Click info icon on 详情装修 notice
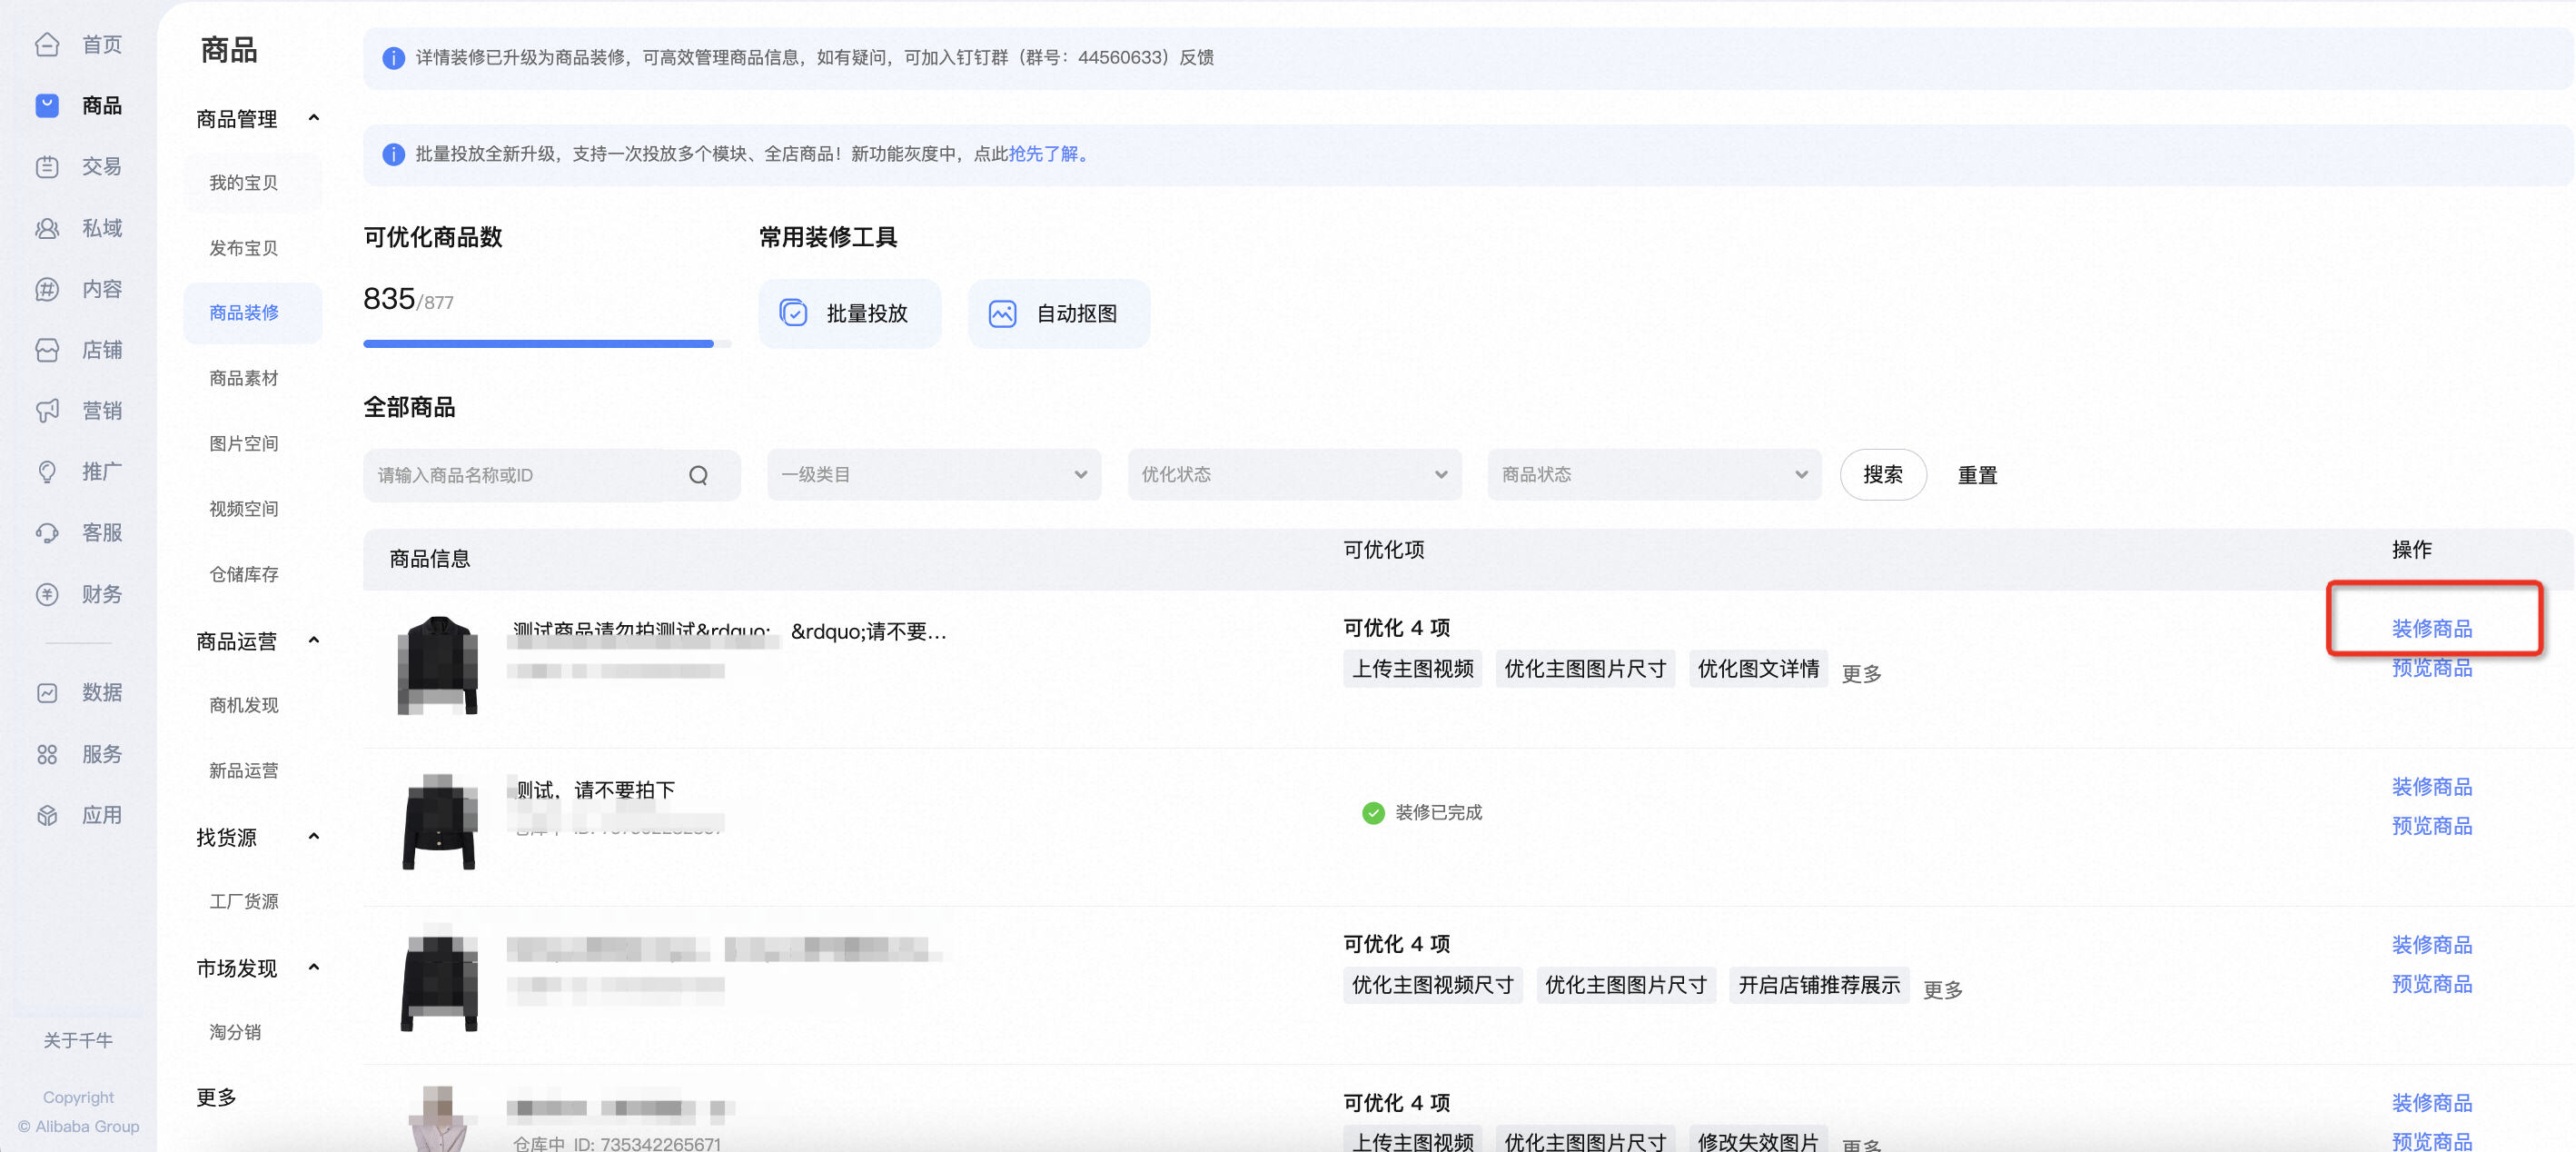This screenshot has height=1152, width=2576. [393, 58]
